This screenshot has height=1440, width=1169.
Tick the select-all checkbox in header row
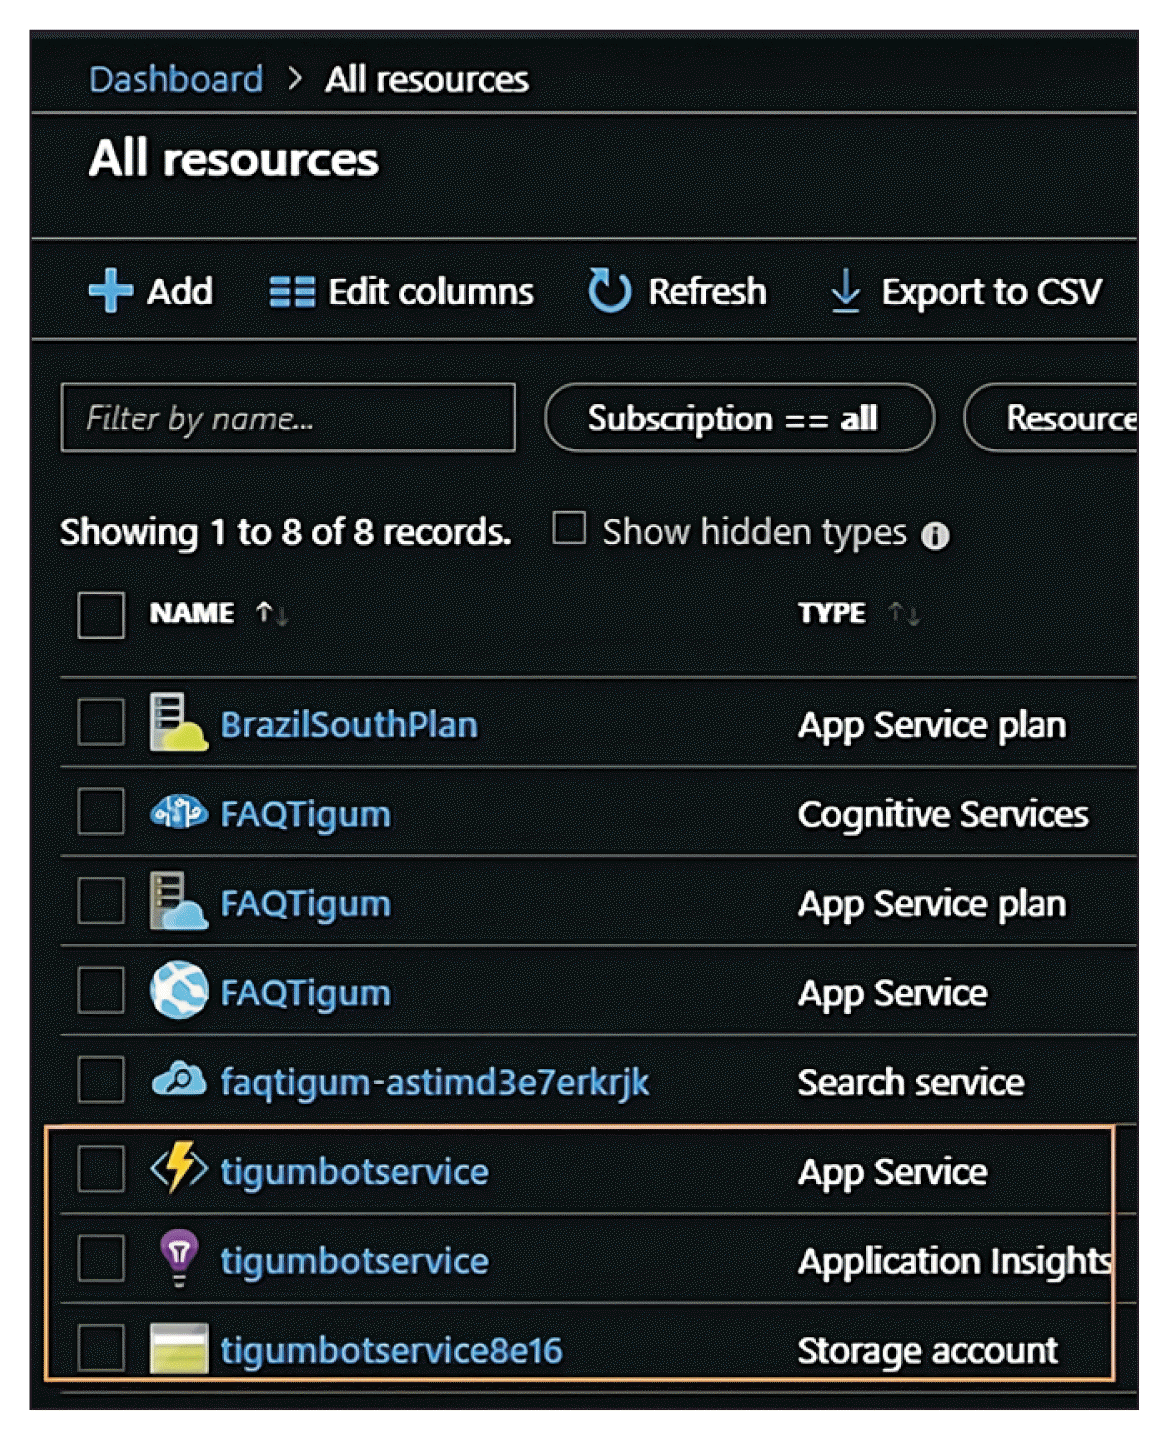(101, 614)
